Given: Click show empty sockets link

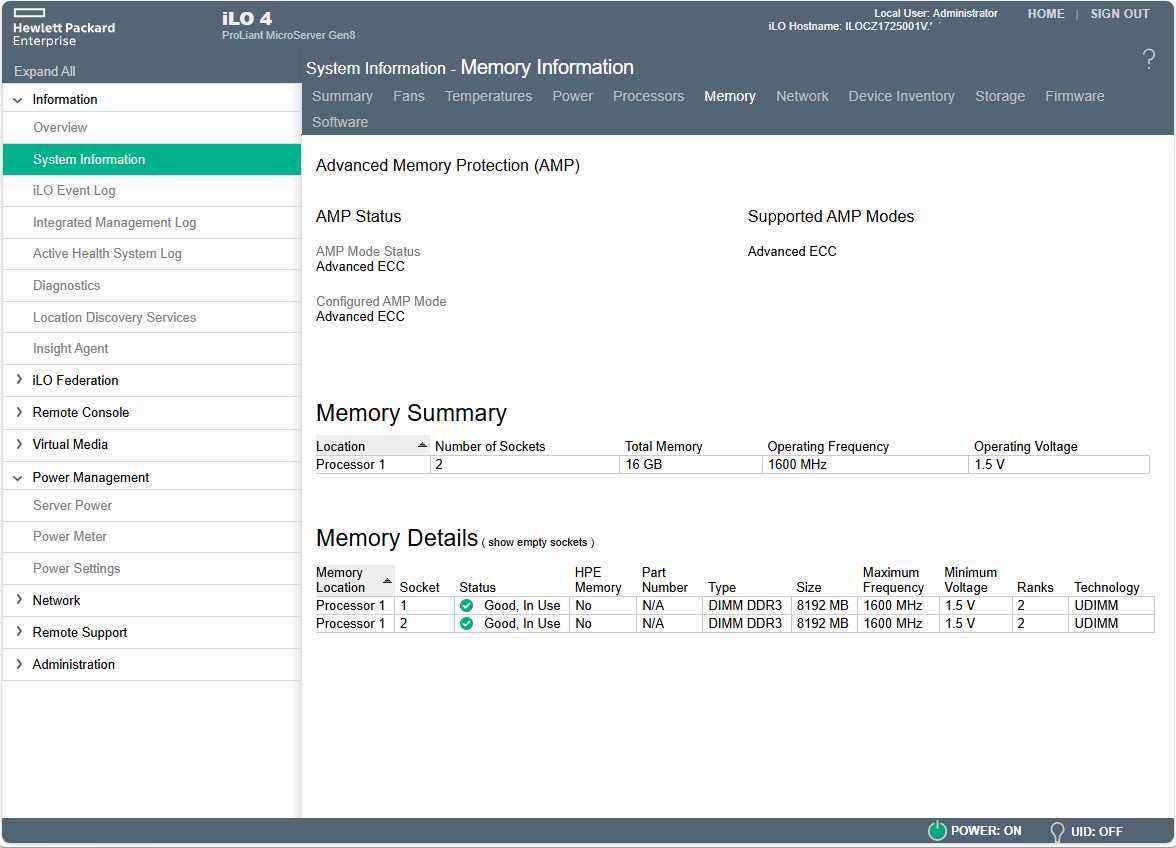Looking at the screenshot, I should [x=537, y=542].
